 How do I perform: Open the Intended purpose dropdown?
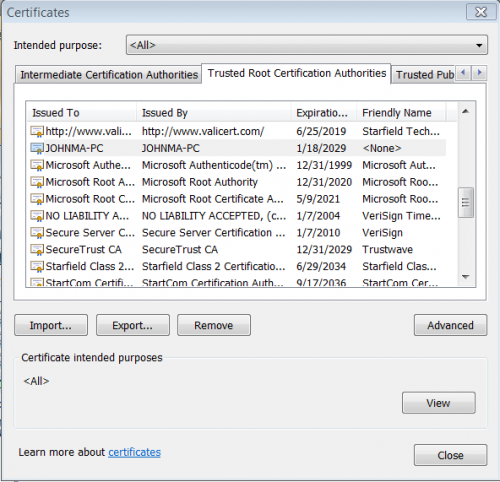tap(307, 45)
